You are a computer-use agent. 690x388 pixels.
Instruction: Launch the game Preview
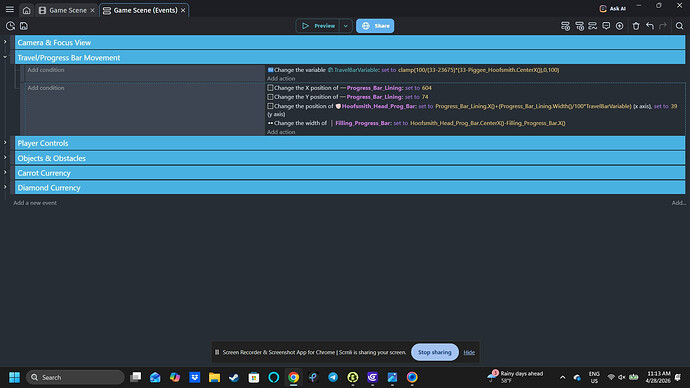(318, 26)
